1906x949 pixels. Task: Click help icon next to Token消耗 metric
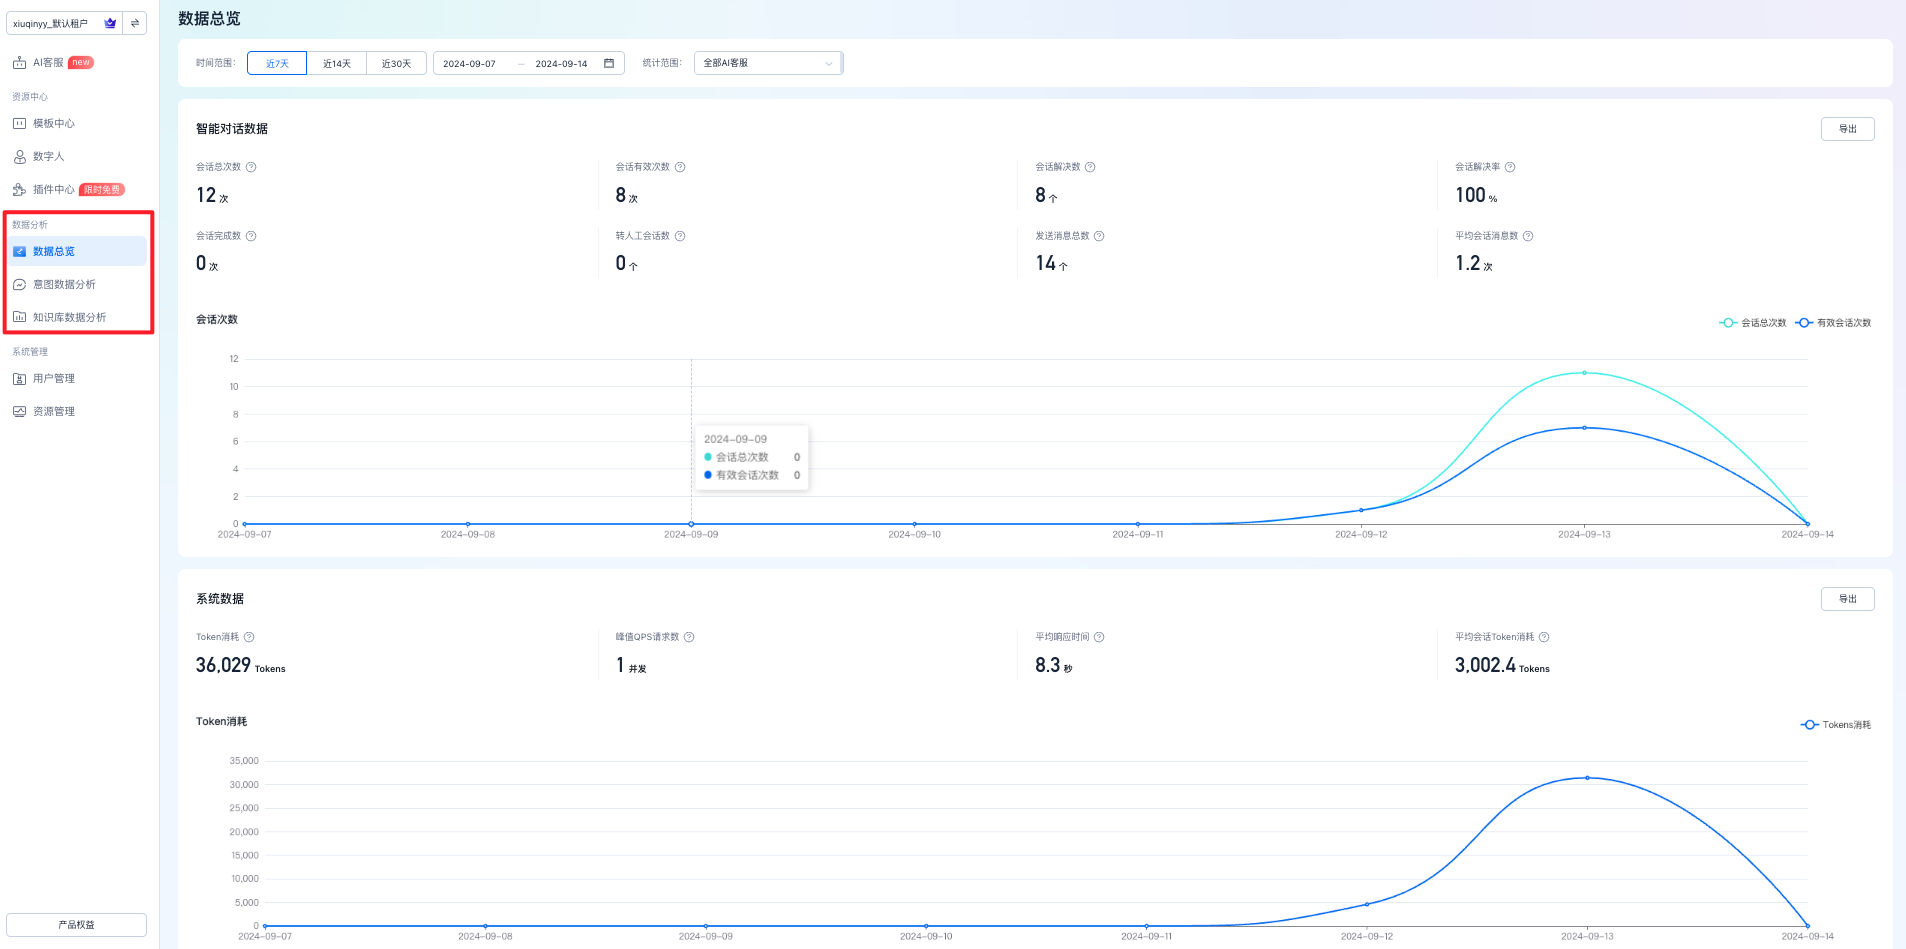point(249,637)
